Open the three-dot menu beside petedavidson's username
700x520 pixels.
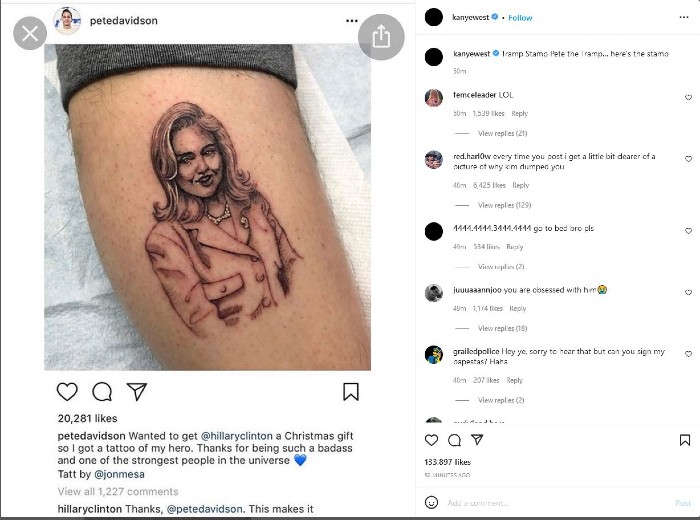(351, 20)
